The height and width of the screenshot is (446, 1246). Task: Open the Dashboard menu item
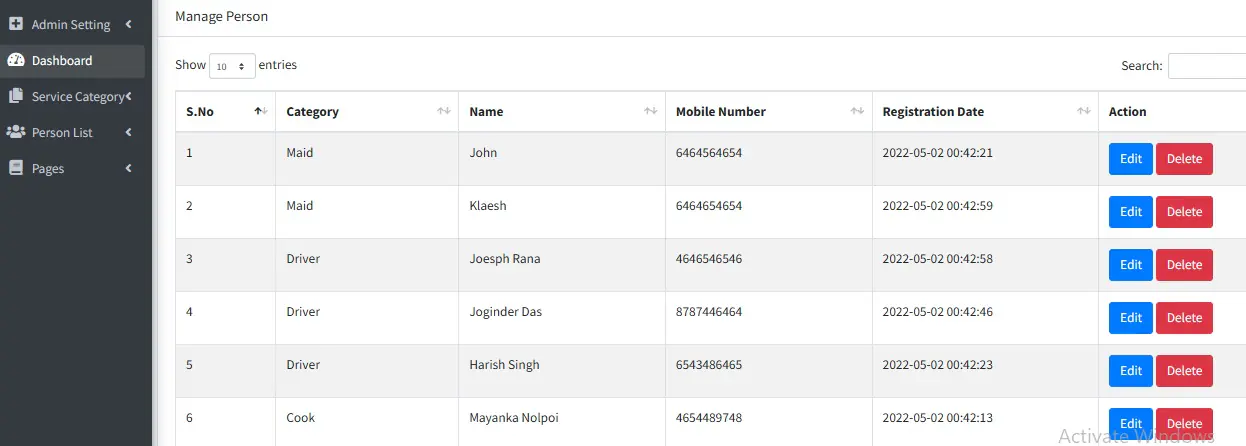pyautogui.click(x=62, y=60)
